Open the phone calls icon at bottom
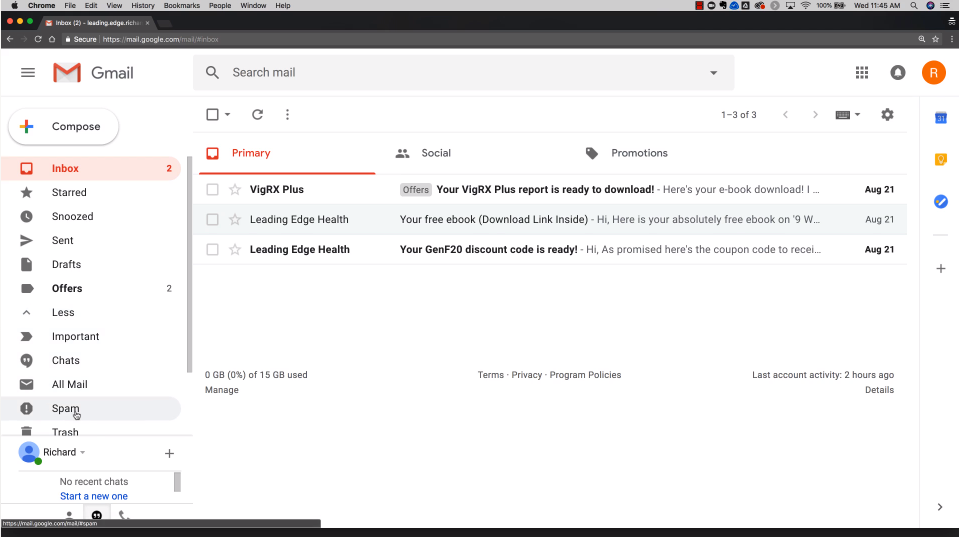Image resolution: width=959 pixels, height=537 pixels. tap(124, 515)
